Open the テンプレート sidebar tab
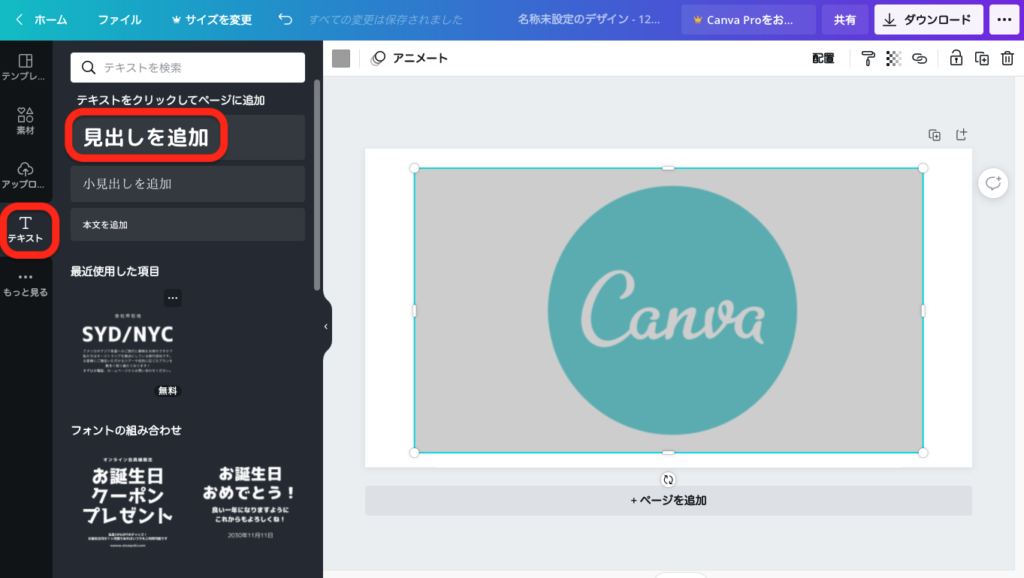Image resolution: width=1024 pixels, height=578 pixels. tap(25, 67)
